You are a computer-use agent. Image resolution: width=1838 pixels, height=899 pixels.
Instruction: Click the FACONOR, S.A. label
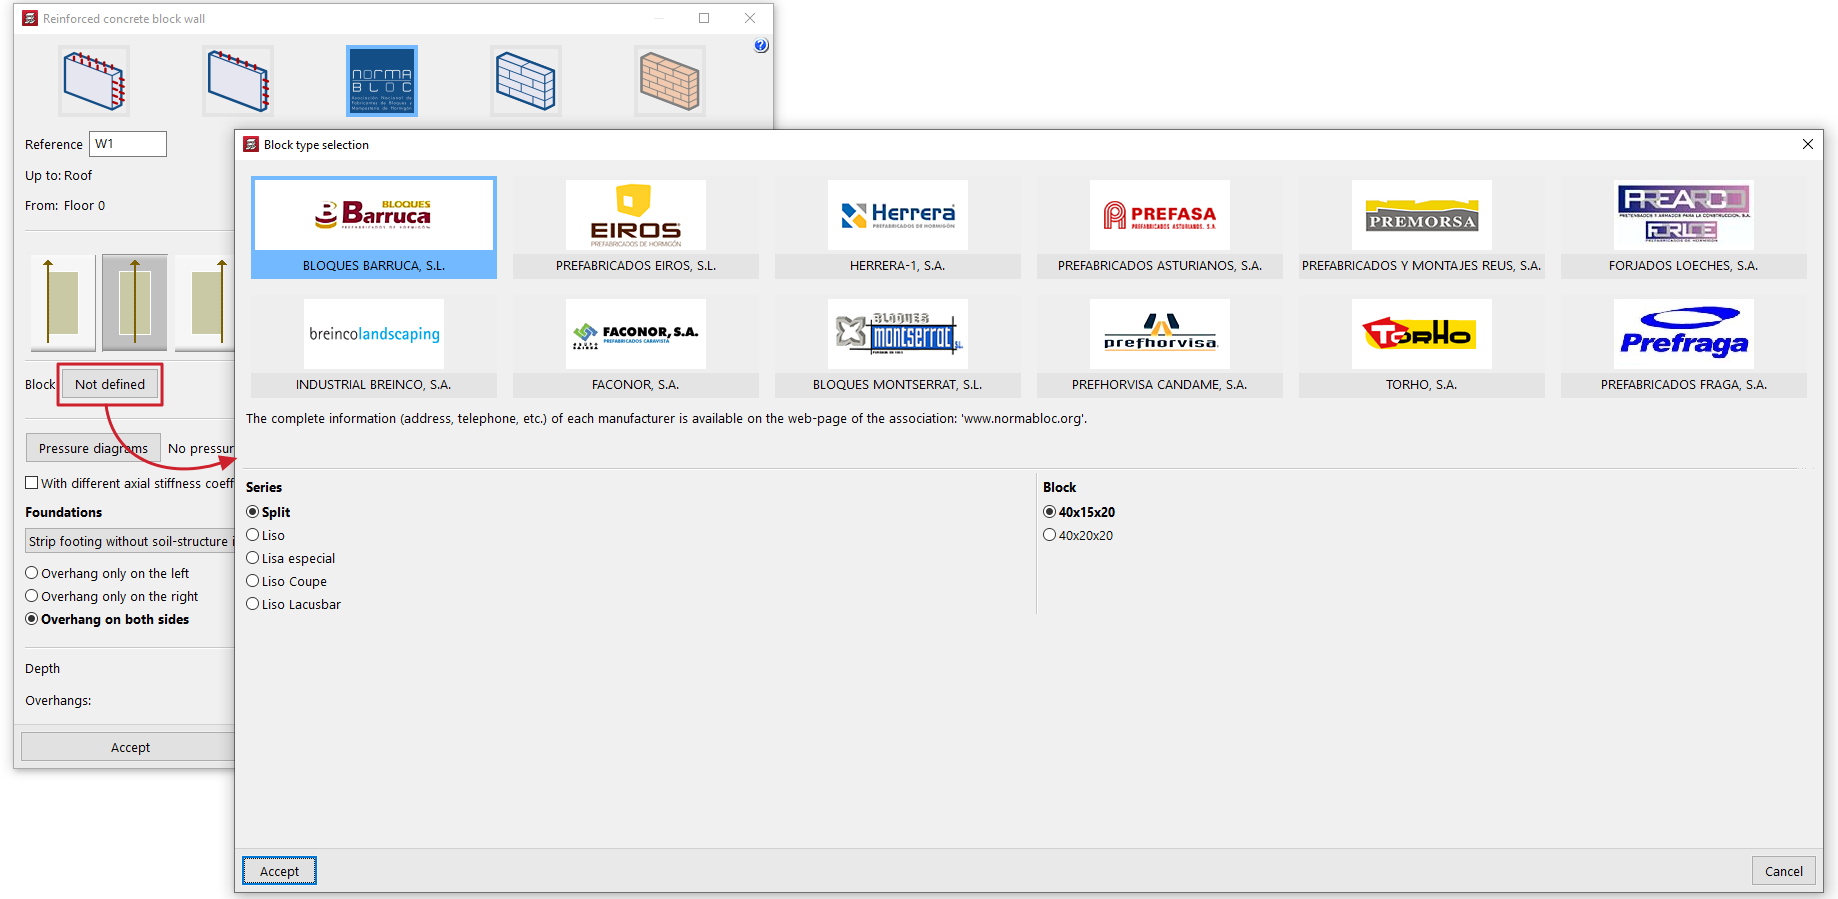pyautogui.click(x=636, y=385)
